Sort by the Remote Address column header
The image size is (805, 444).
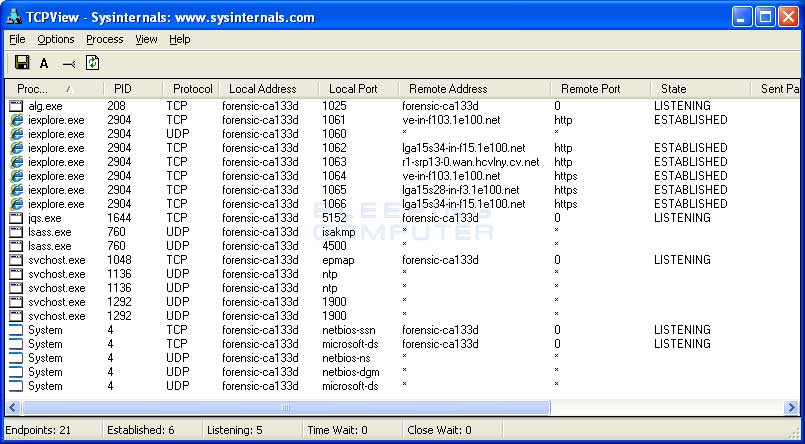tap(474, 89)
